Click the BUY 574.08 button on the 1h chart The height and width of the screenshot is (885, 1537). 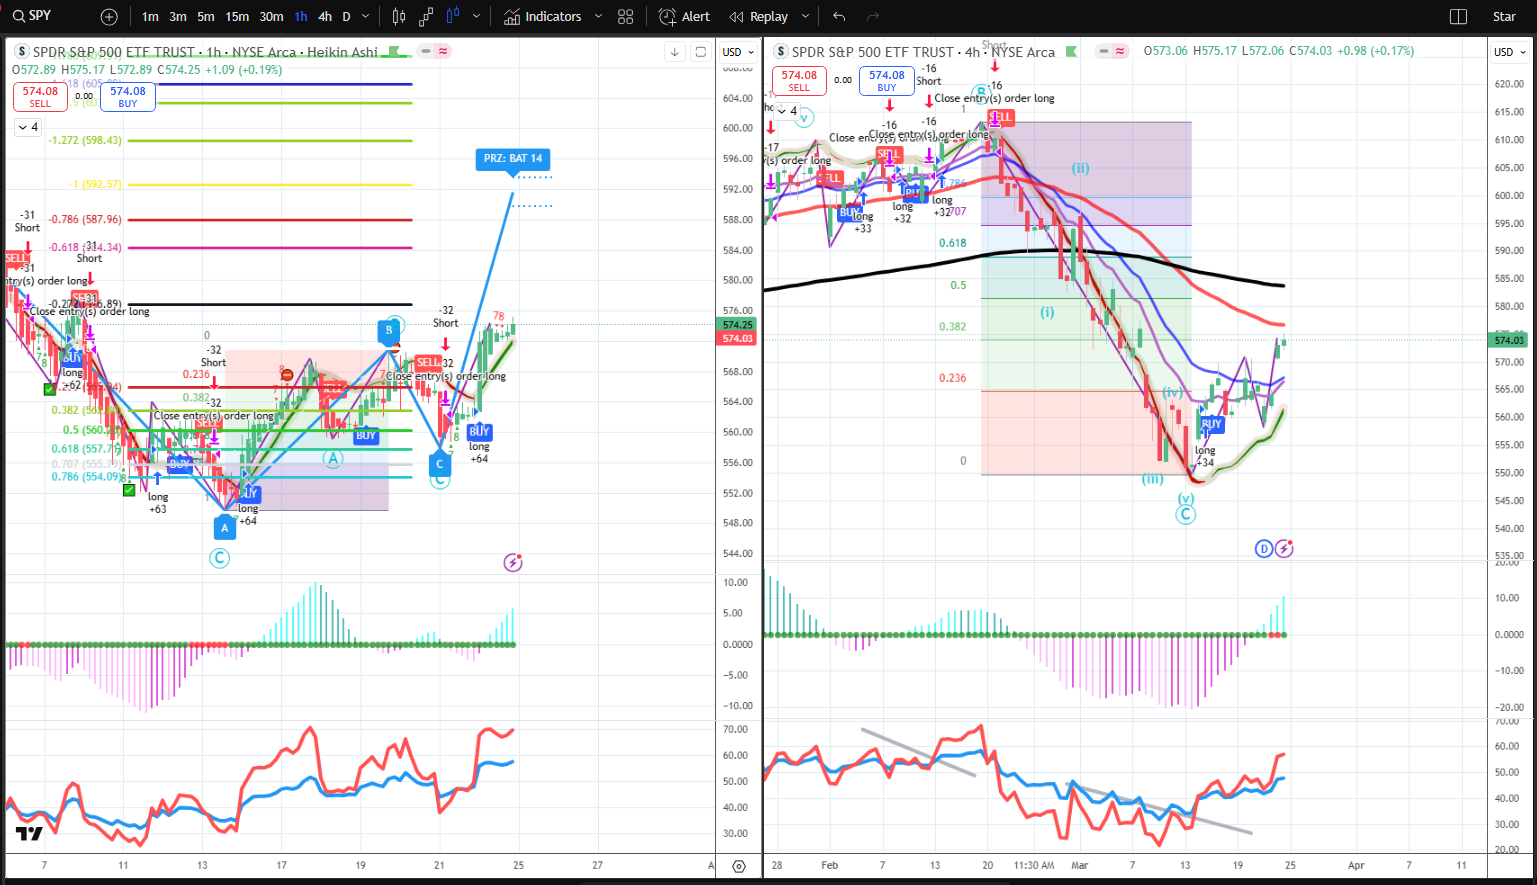point(128,96)
